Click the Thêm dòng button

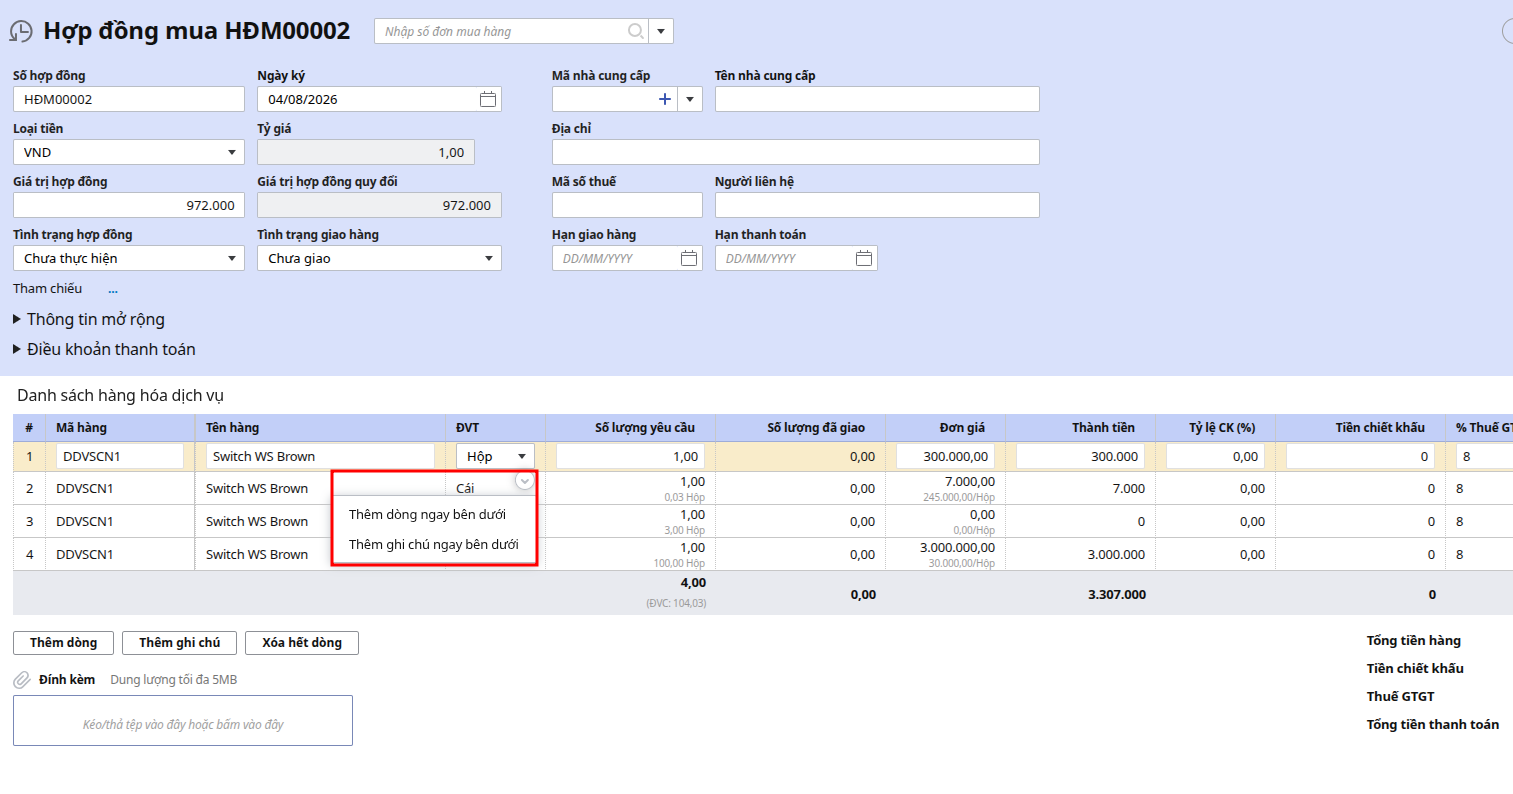(x=63, y=643)
